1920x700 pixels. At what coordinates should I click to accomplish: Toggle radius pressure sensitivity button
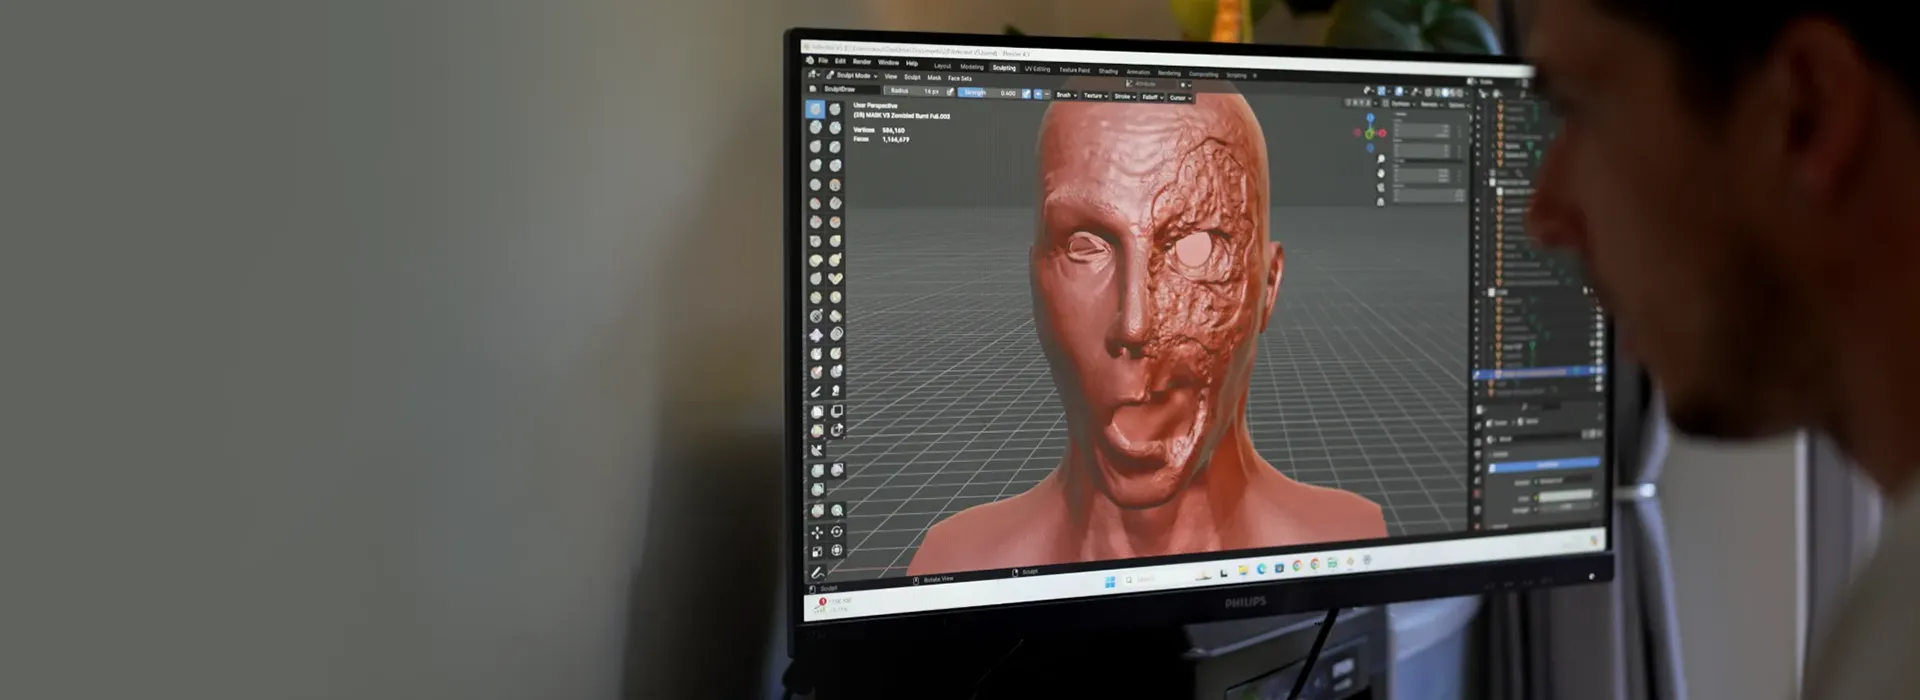pos(950,92)
